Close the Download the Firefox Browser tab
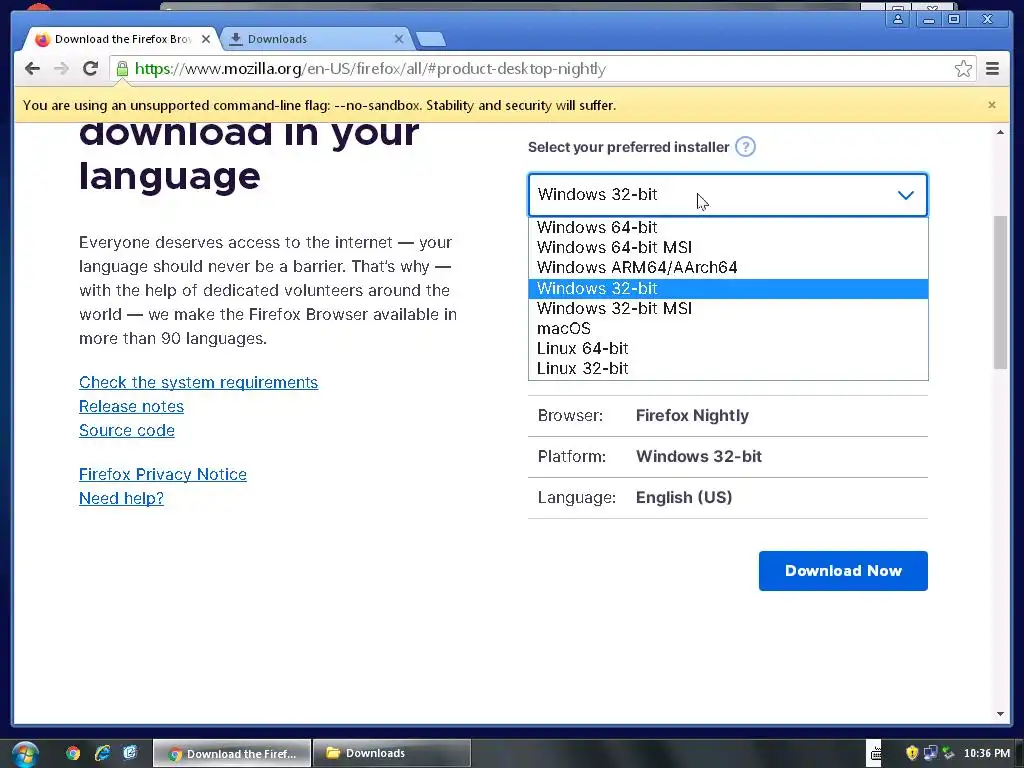The image size is (1024, 768). point(206,39)
